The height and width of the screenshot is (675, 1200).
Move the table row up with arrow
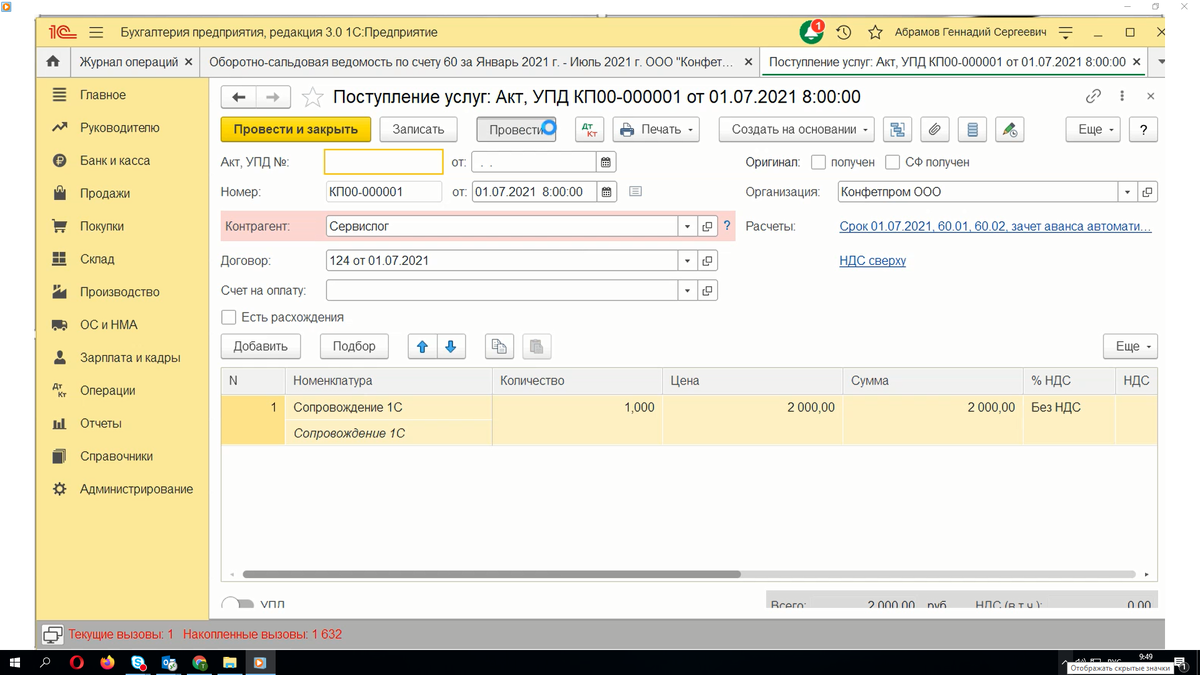422,346
